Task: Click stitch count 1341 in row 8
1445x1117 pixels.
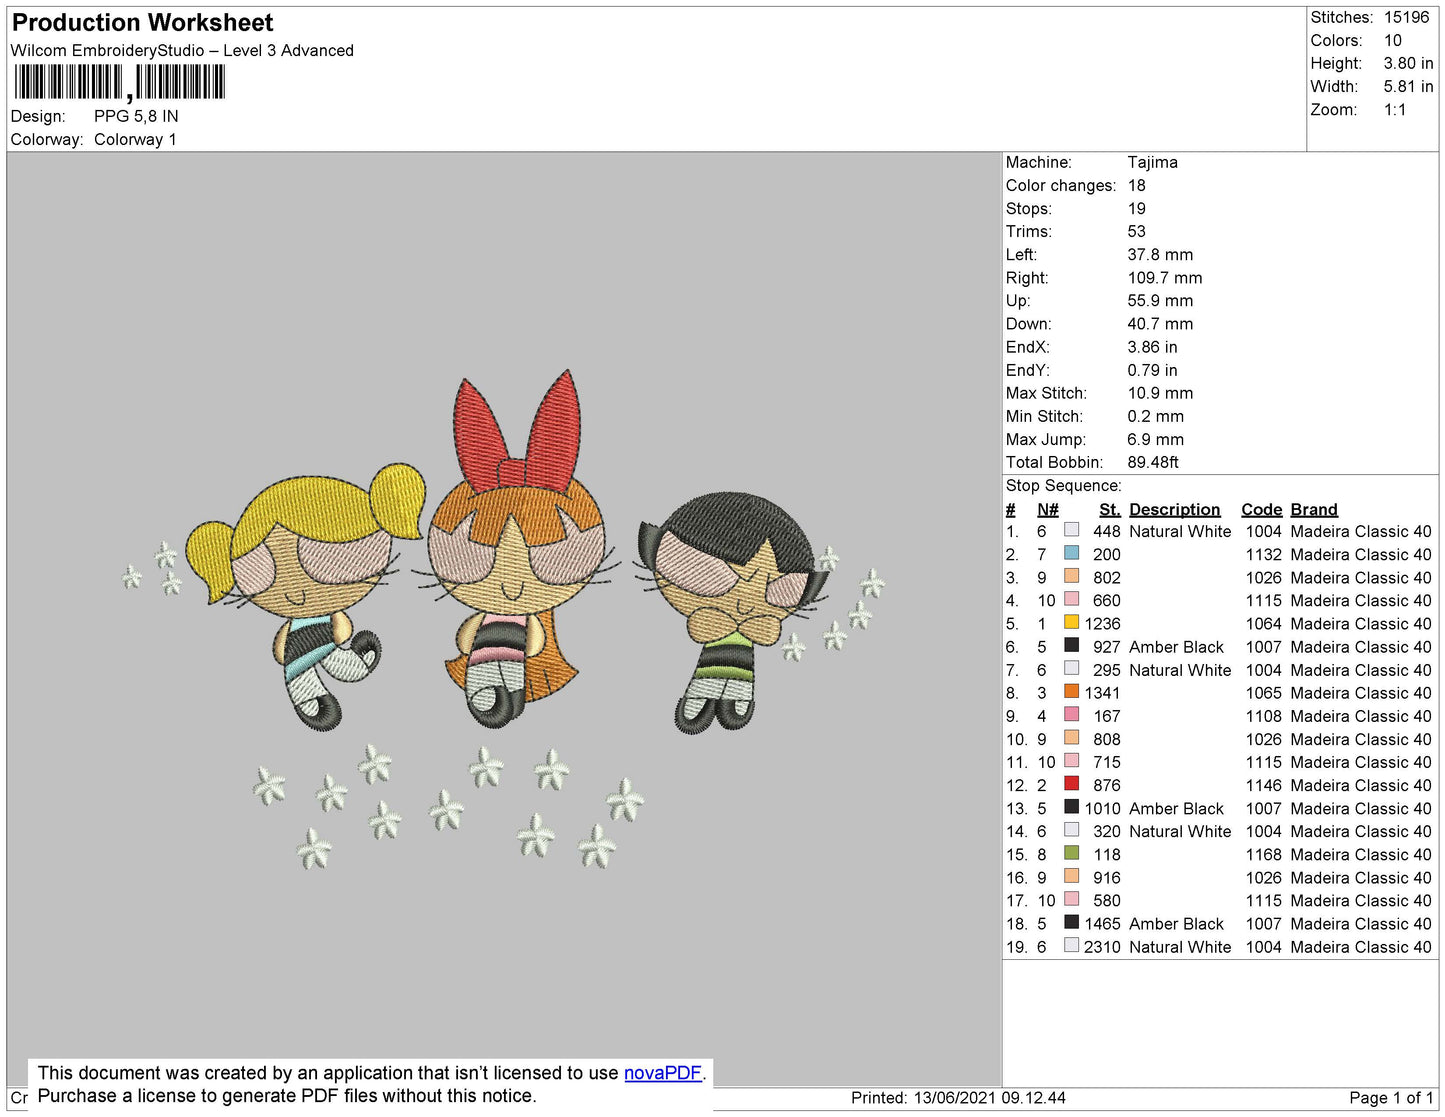Action: coord(1102,693)
